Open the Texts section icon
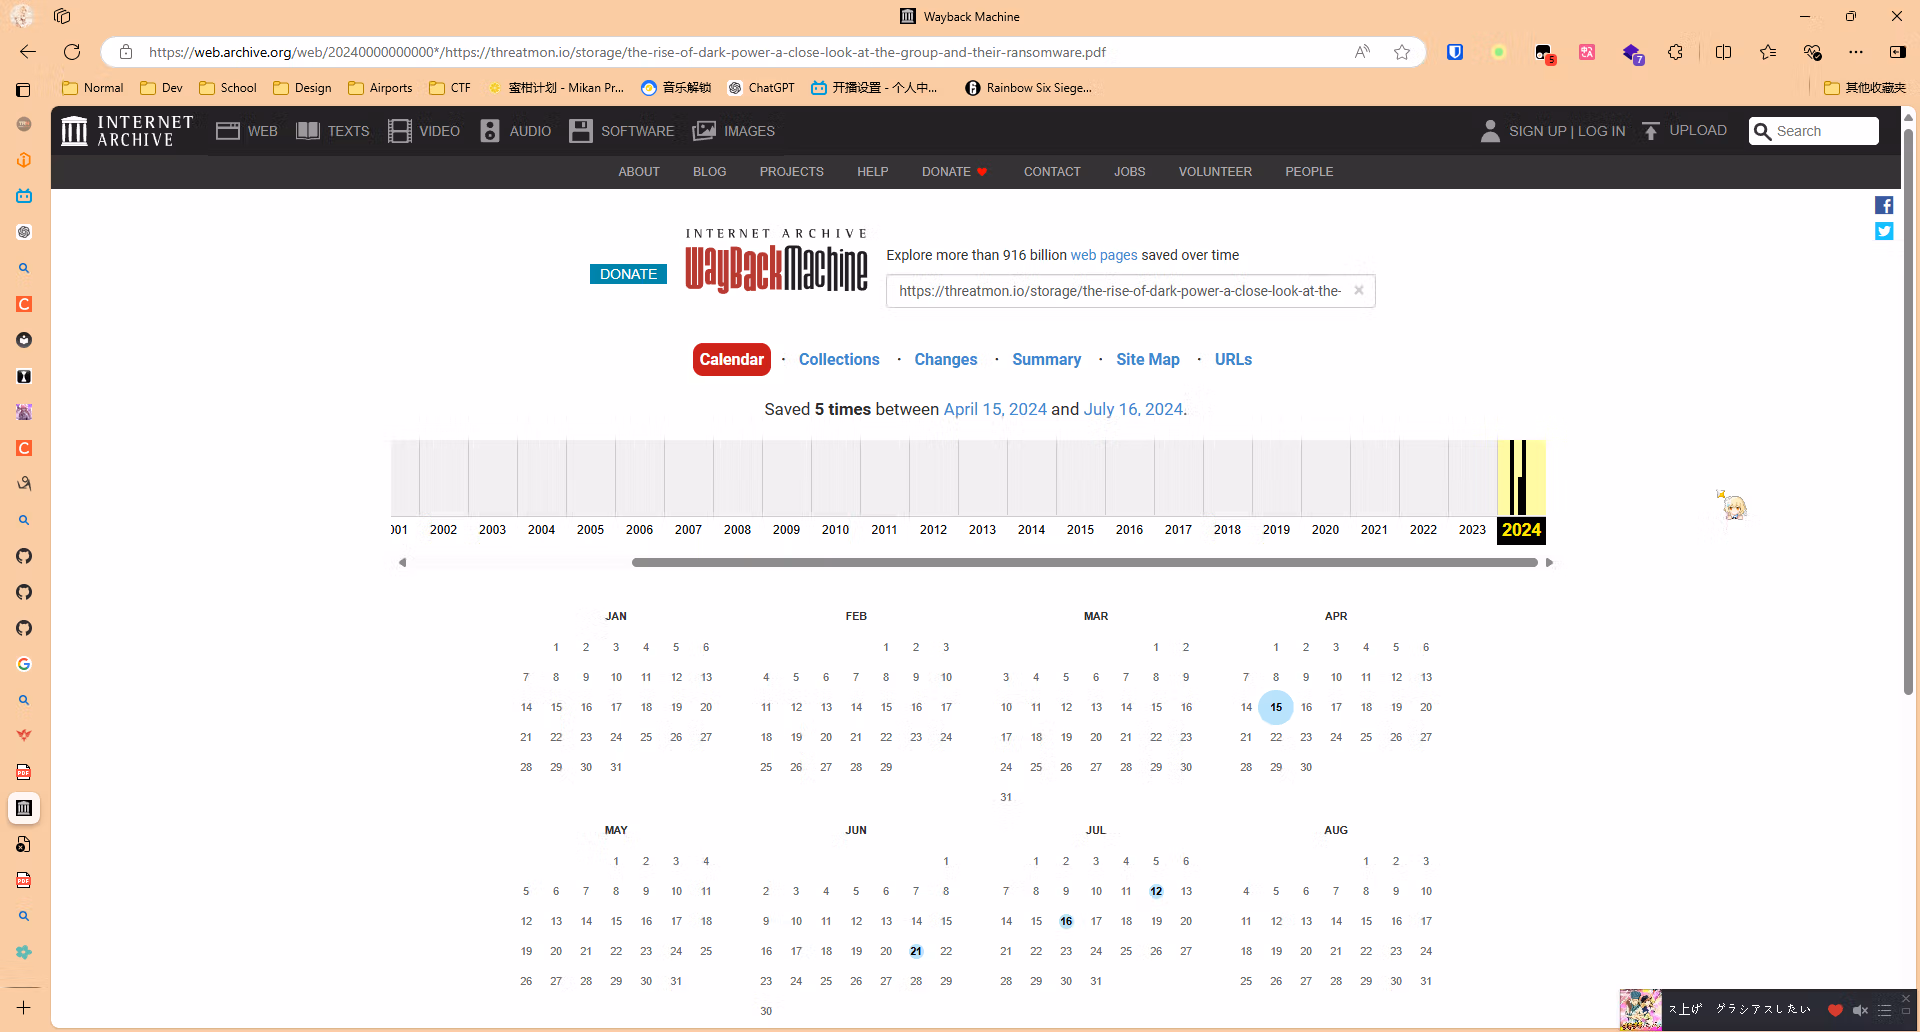Image resolution: width=1920 pixels, height=1032 pixels. coord(308,131)
